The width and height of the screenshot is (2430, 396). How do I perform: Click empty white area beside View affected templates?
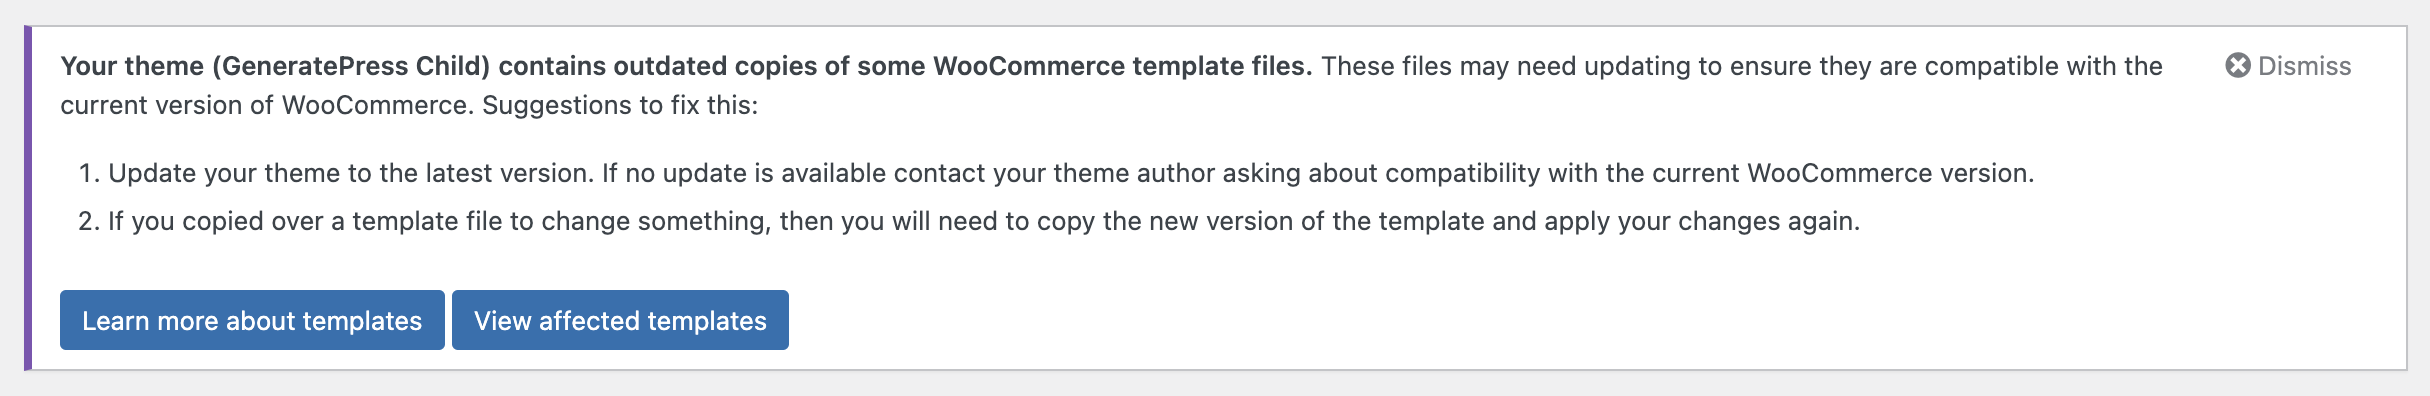pos(1500,320)
